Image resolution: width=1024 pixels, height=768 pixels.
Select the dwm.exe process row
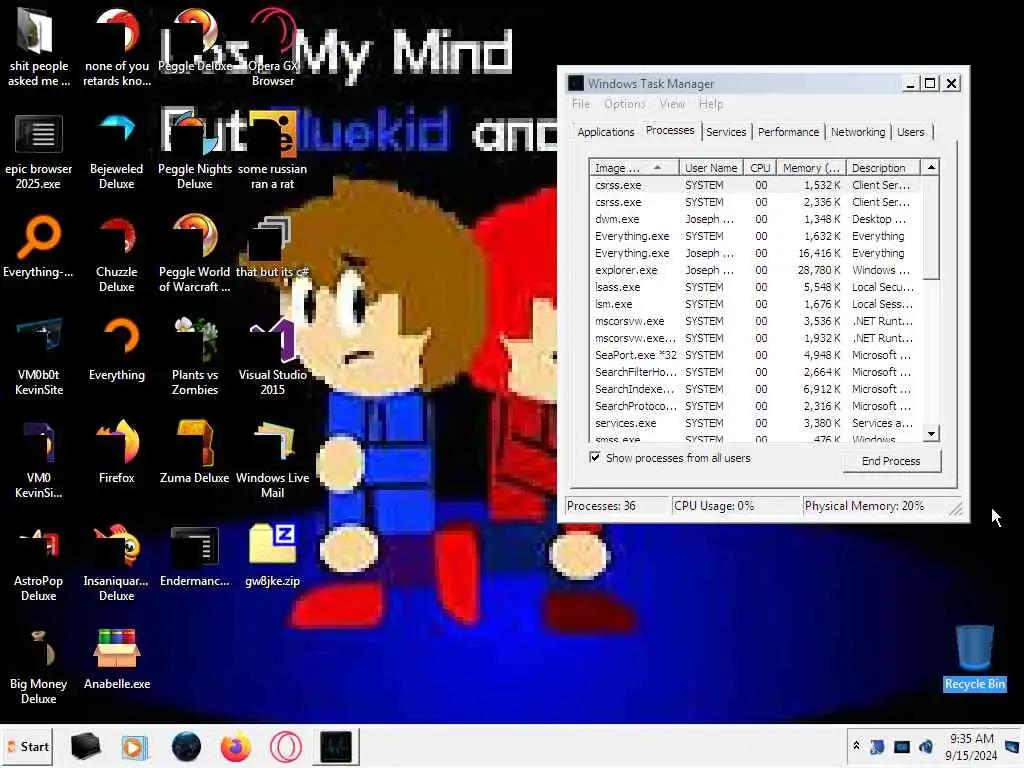point(756,219)
